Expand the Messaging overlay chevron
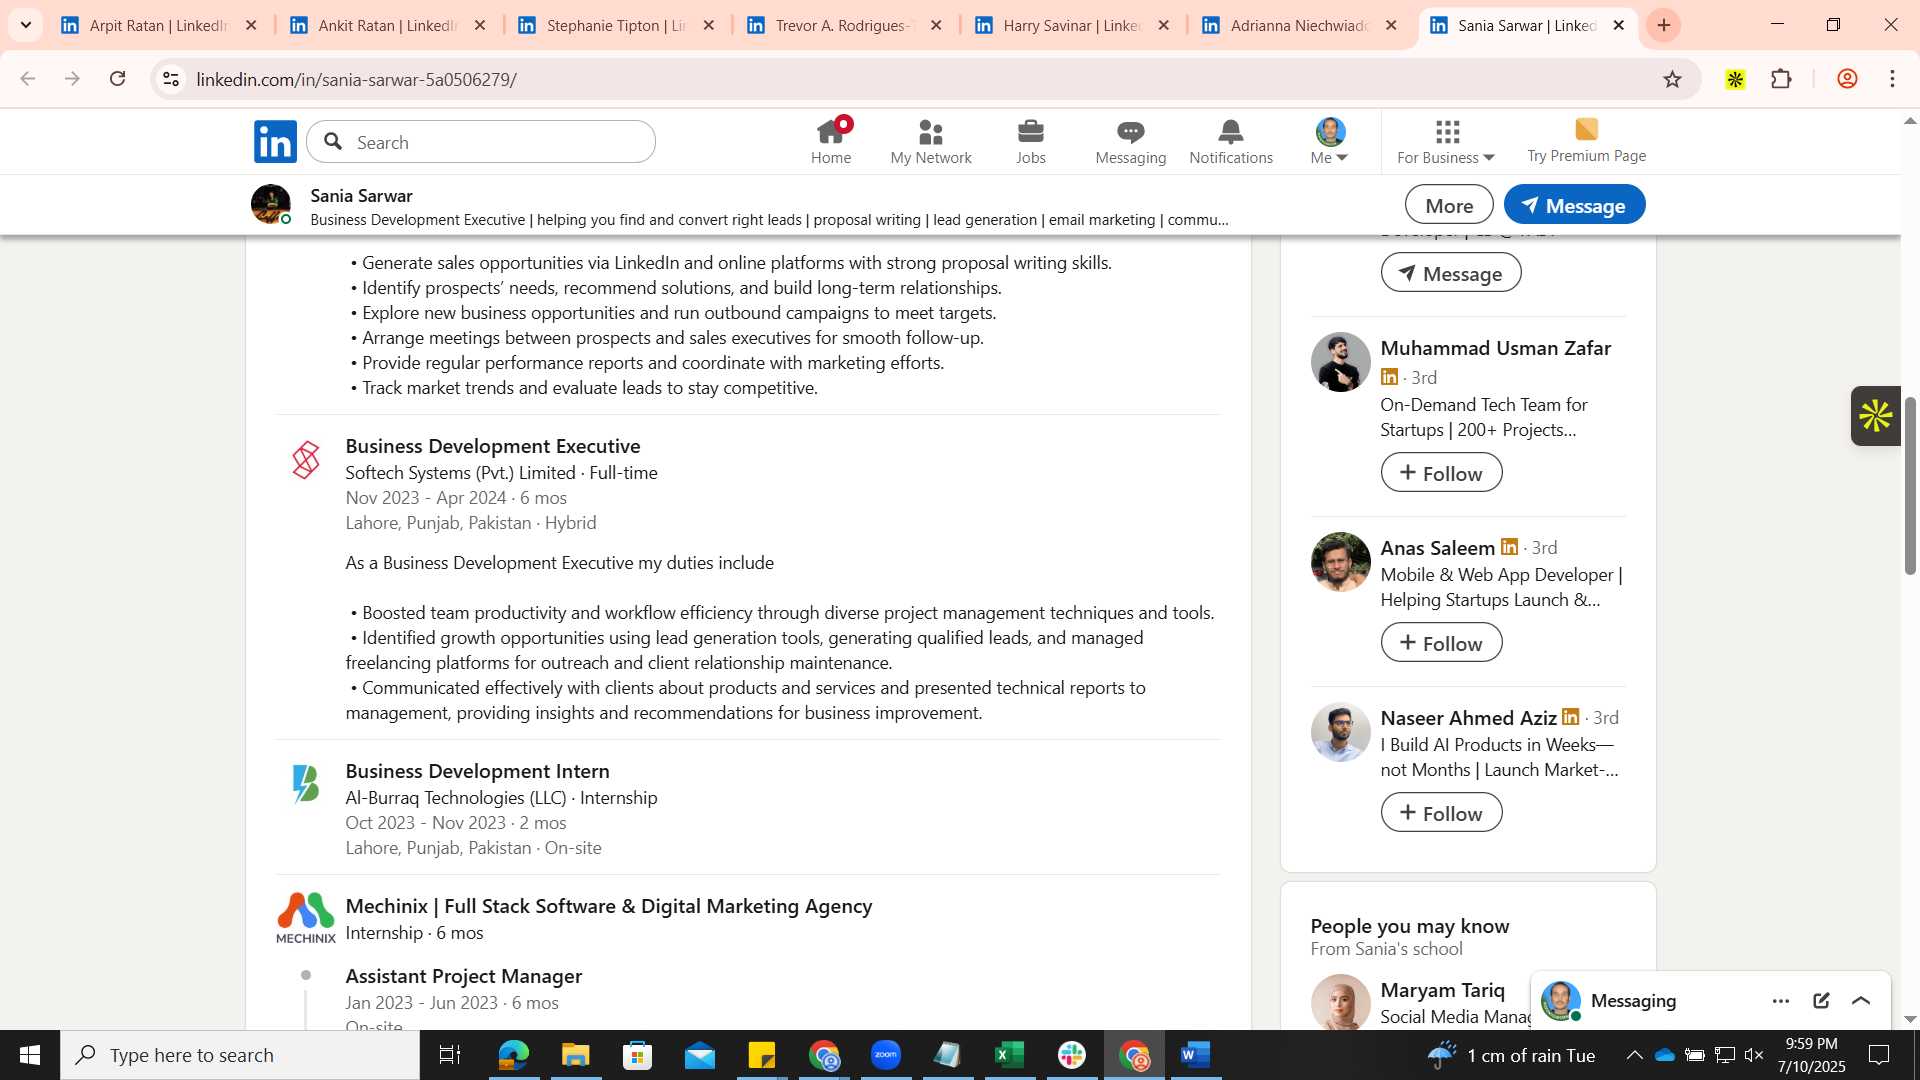This screenshot has width=1920, height=1080. pos(1861,1001)
